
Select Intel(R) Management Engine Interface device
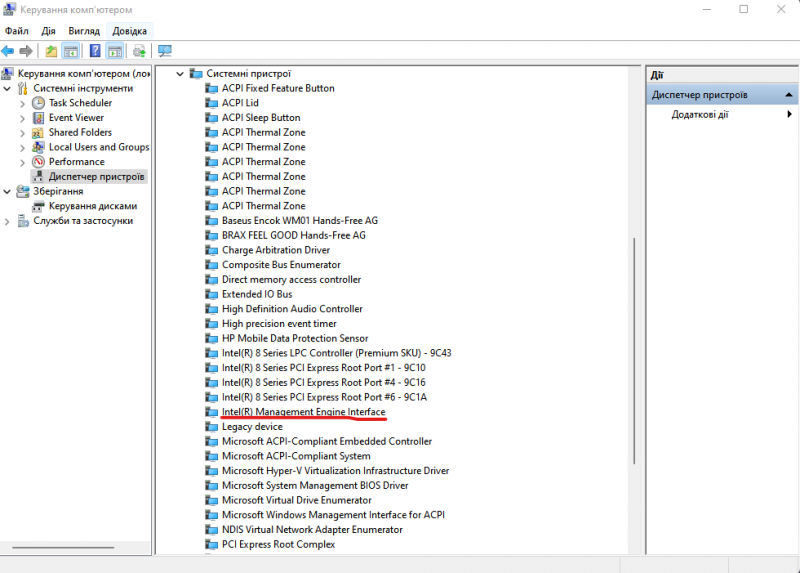tap(303, 412)
